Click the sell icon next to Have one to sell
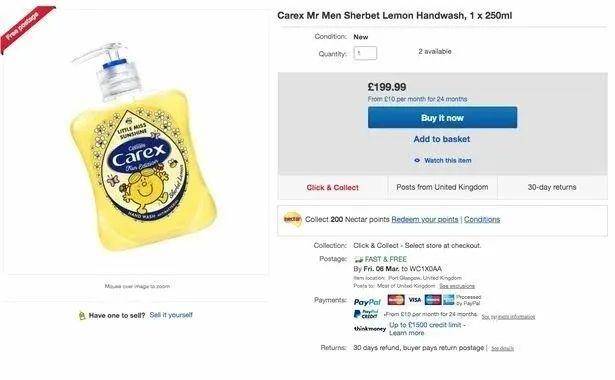 (82, 315)
